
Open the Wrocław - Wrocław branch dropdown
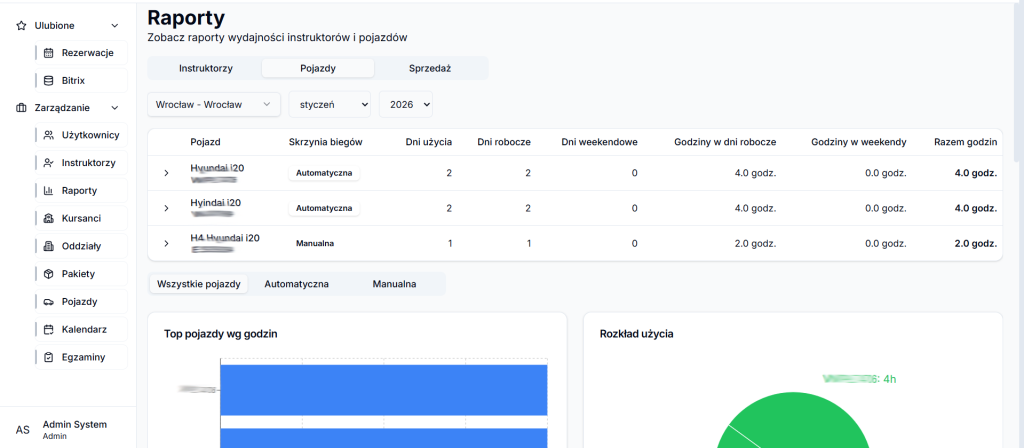(x=214, y=104)
